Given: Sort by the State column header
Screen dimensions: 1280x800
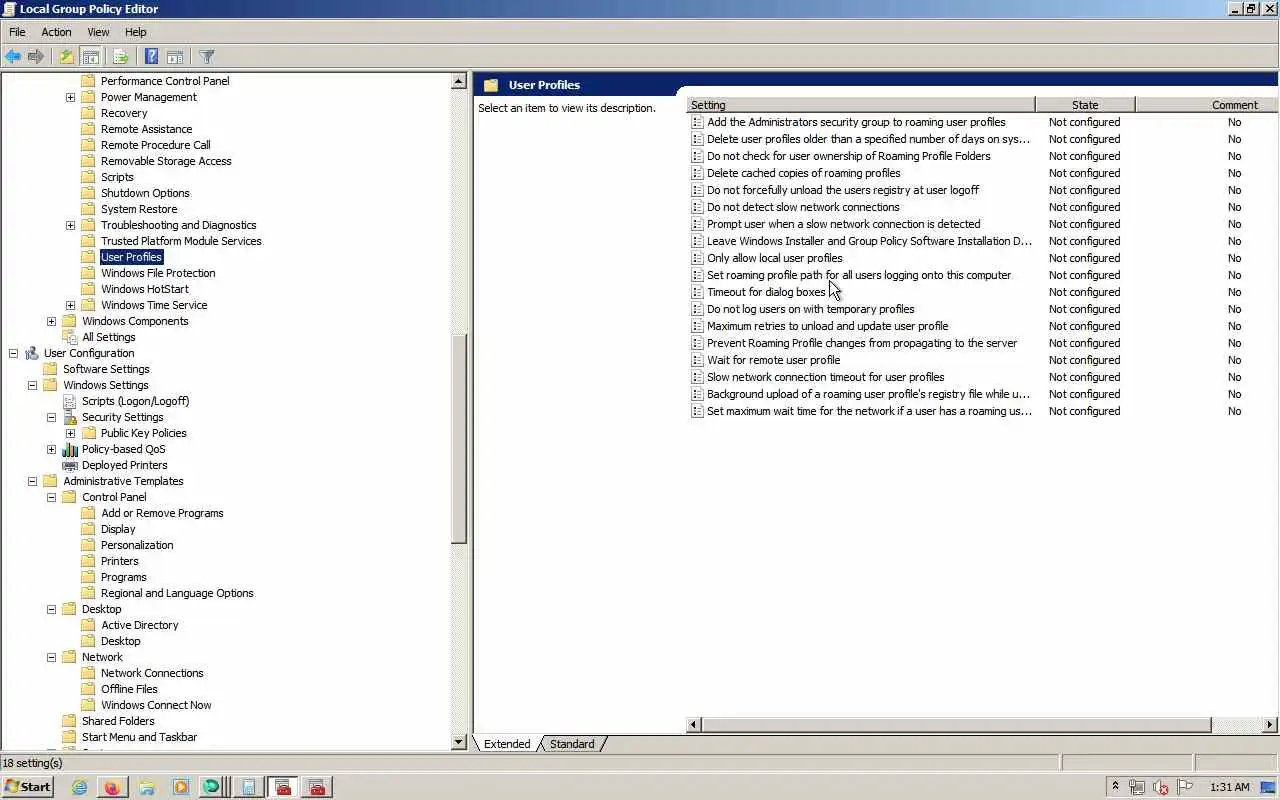Looking at the screenshot, I should (1085, 104).
